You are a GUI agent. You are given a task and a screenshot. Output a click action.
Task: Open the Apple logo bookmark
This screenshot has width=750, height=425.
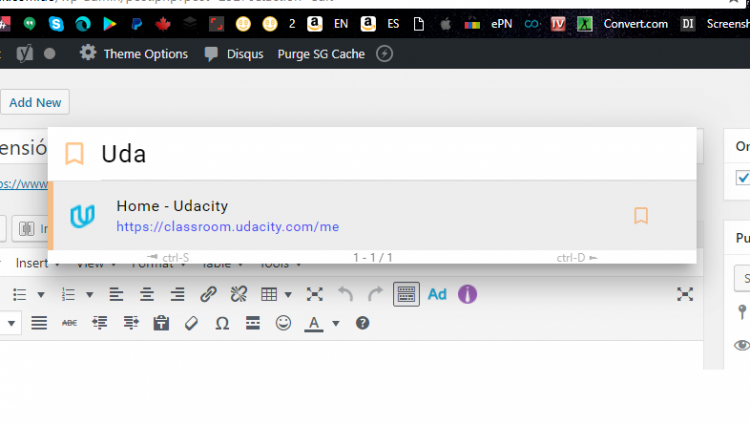click(x=445, y=23)
